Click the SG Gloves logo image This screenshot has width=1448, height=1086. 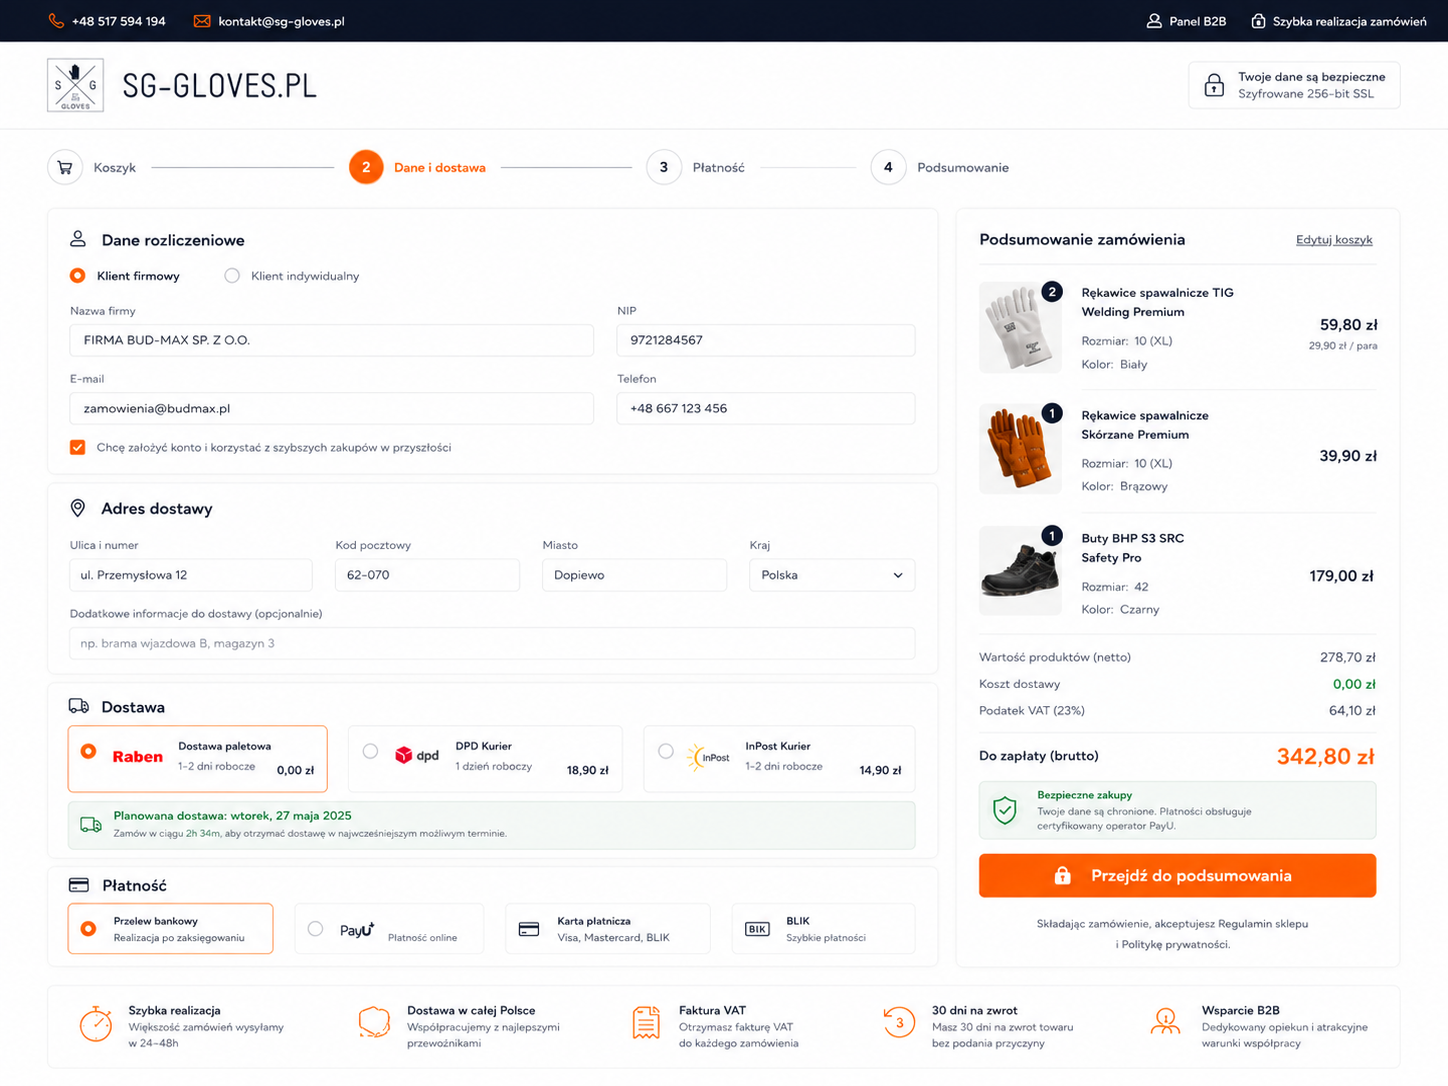(x=75, y=85)
